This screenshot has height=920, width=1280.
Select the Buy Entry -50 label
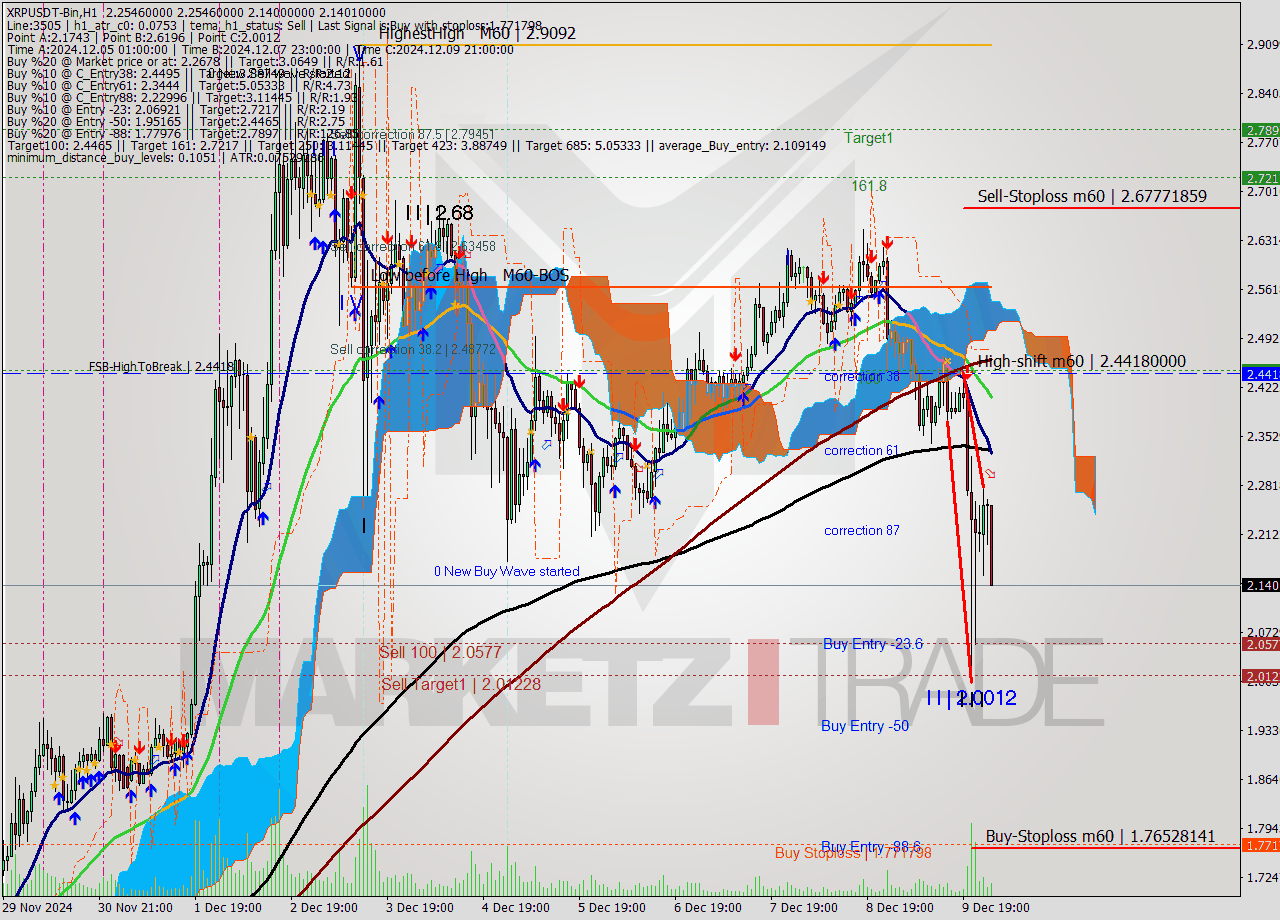coord(865,726)
